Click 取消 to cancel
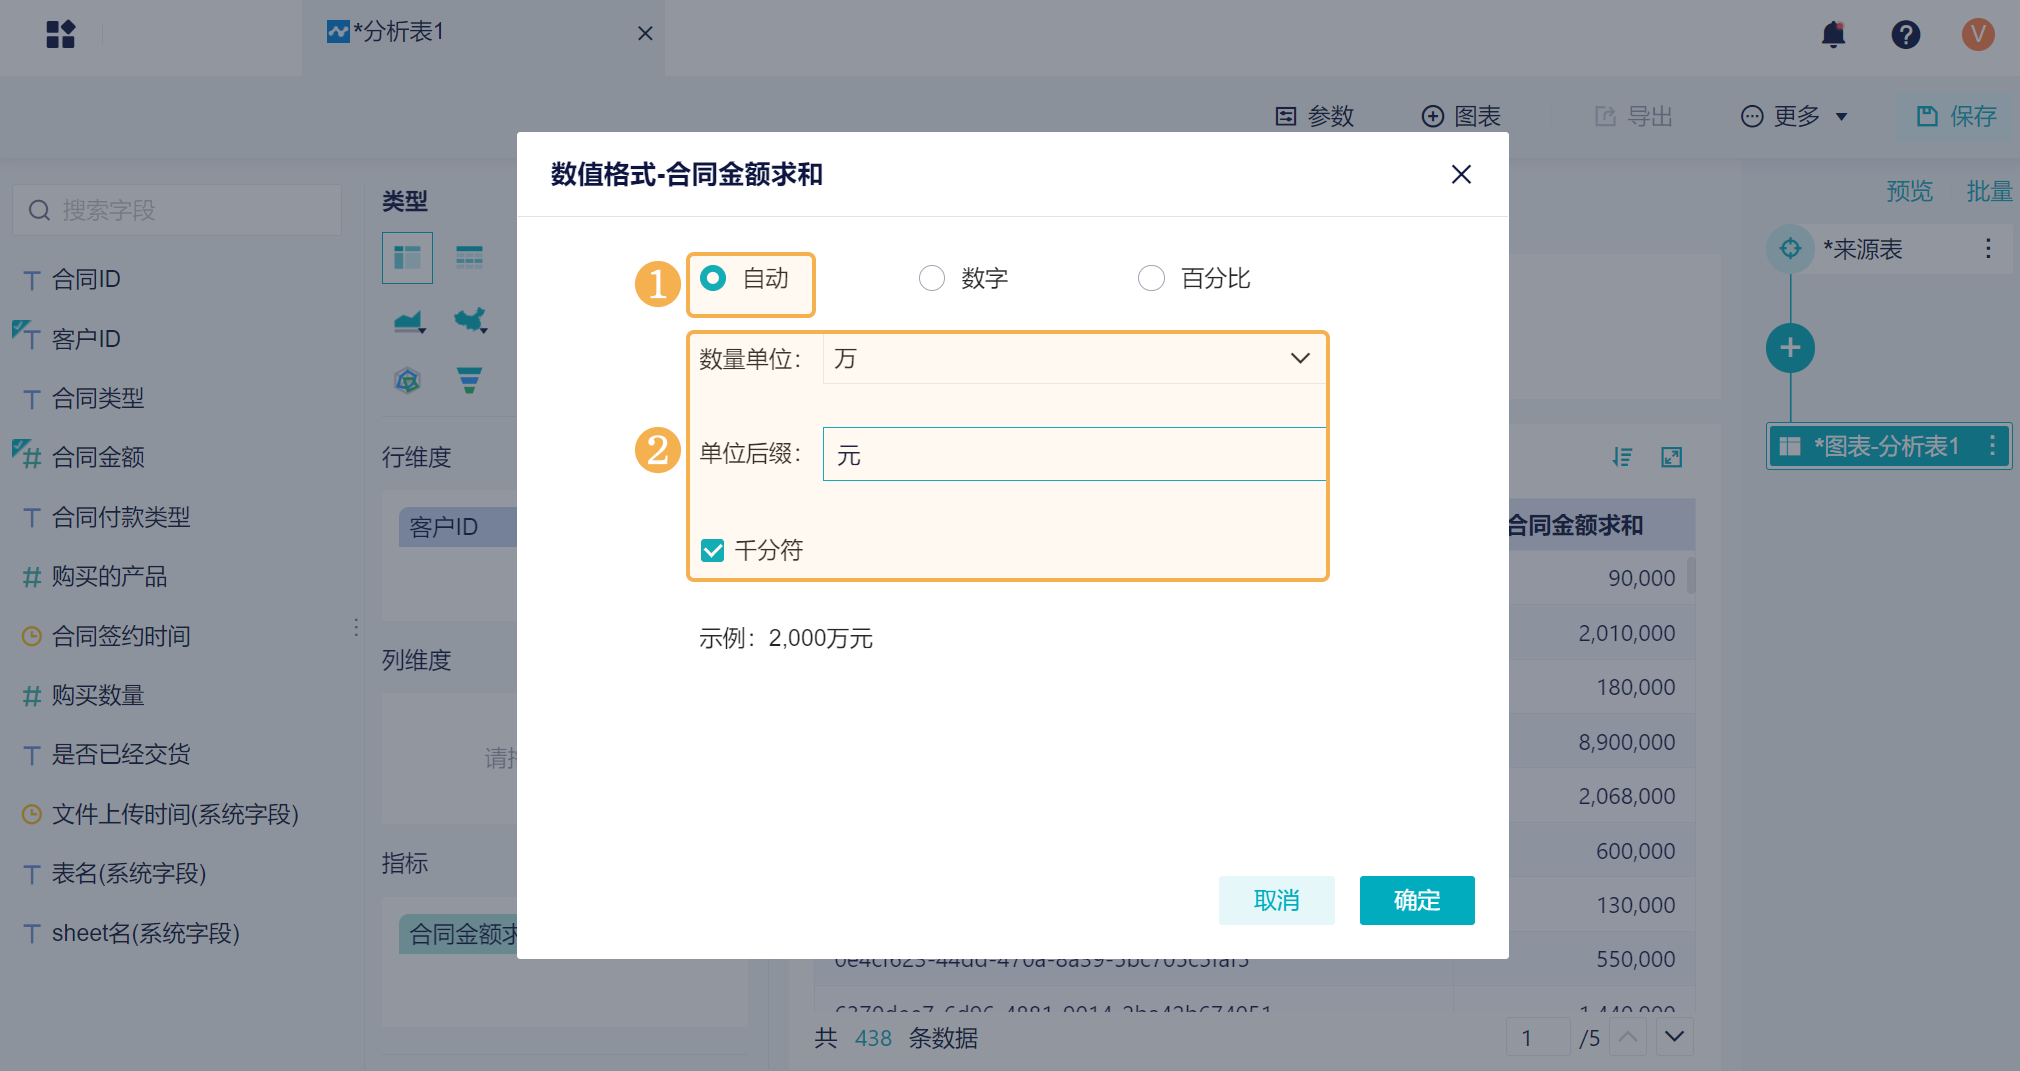This screenshot has height=1071, width=2020. click(x=1277, y=900)
